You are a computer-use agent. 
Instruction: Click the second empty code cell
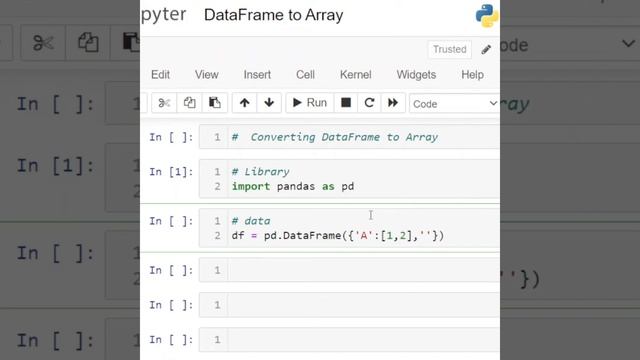[349, 305]
